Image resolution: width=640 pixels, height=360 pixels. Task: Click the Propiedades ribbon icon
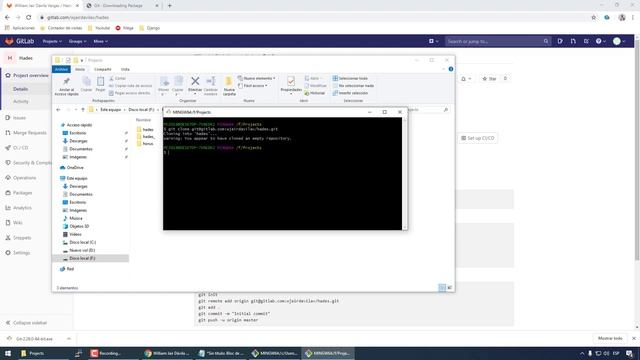pyautogui.click(x=291, y=84)
